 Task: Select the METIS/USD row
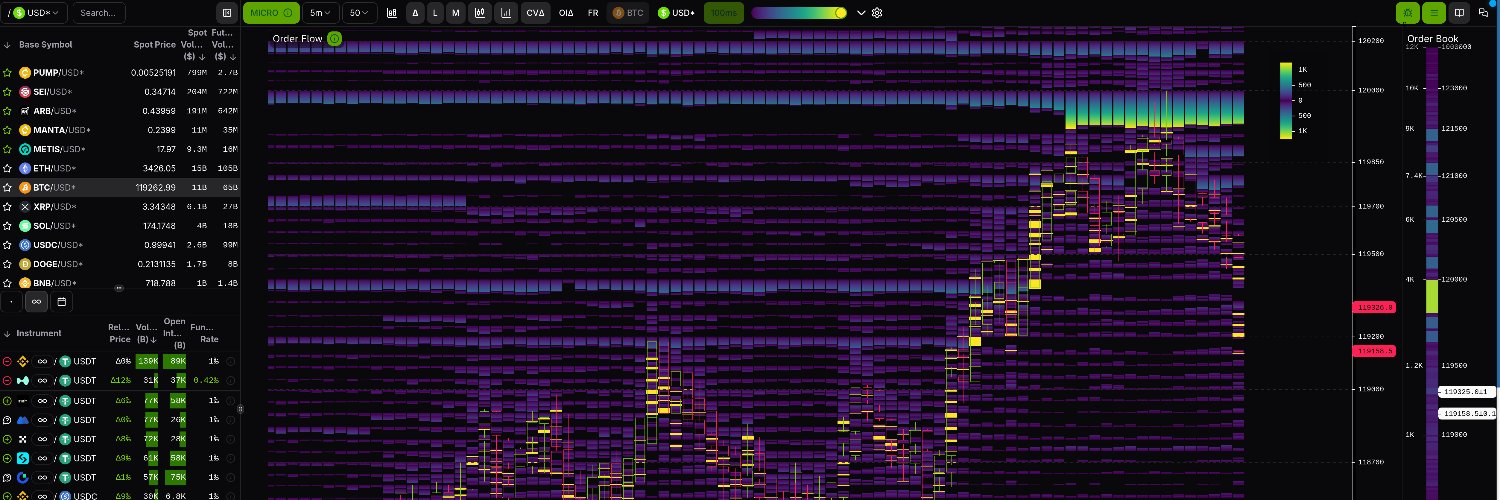[x=120, y=149]
